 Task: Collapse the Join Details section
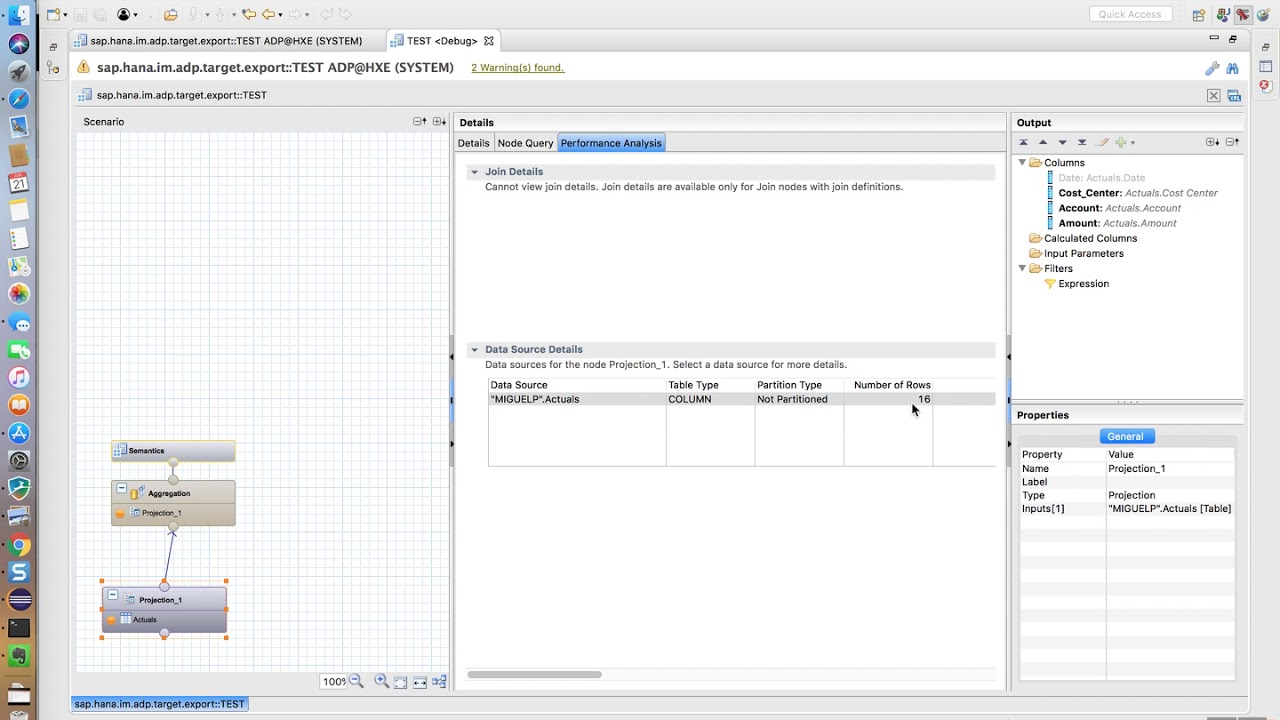(474, 172)
